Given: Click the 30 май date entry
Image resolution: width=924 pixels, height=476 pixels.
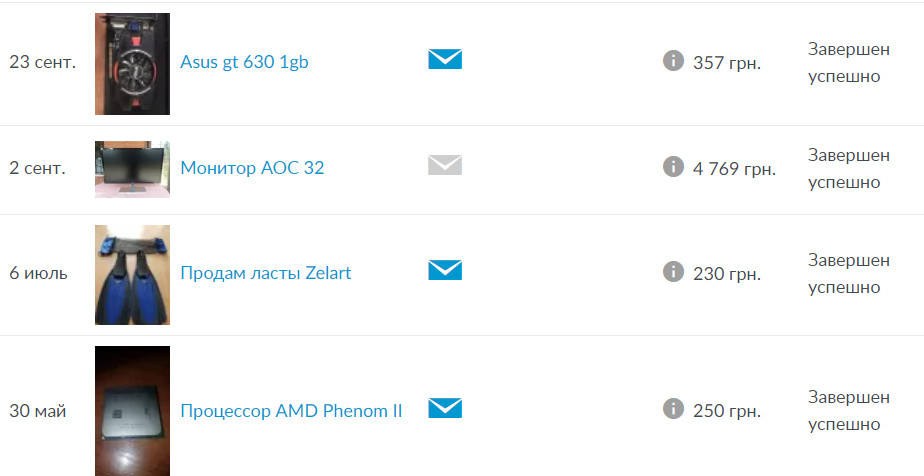Looking at the screenshot, I should coord(38,411).
